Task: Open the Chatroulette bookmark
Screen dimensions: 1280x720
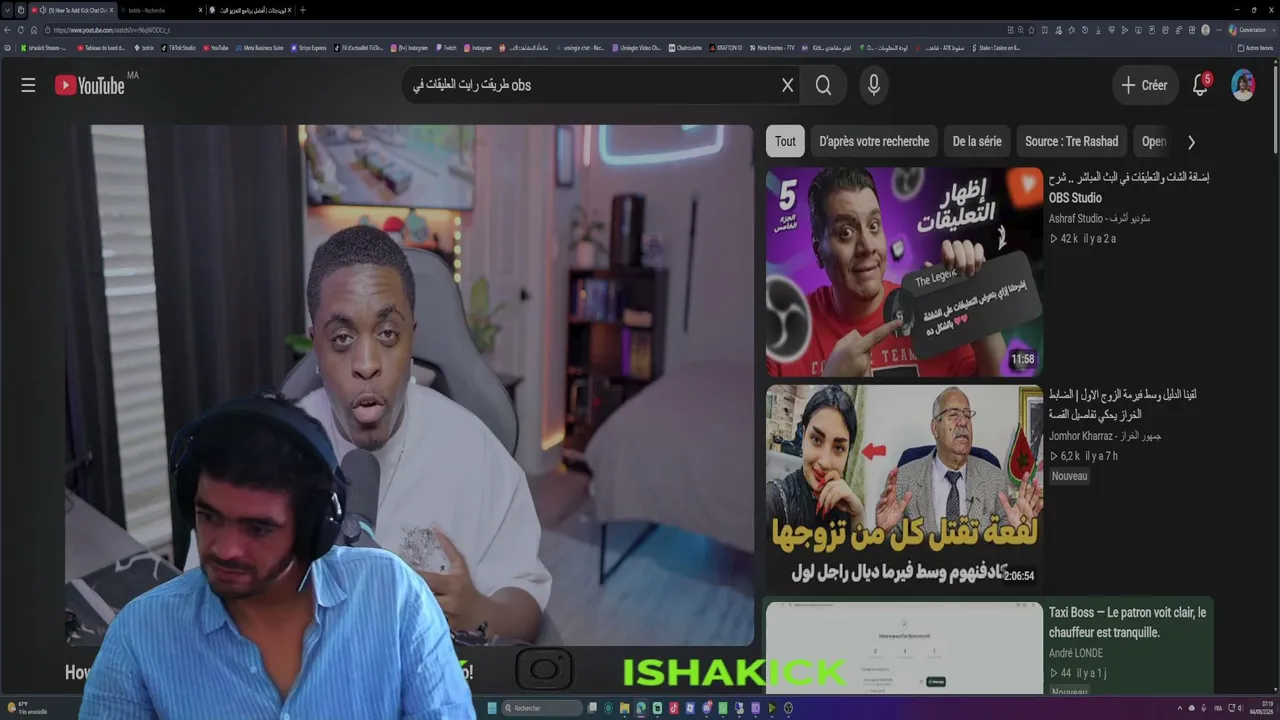Action: click(686, 48)
